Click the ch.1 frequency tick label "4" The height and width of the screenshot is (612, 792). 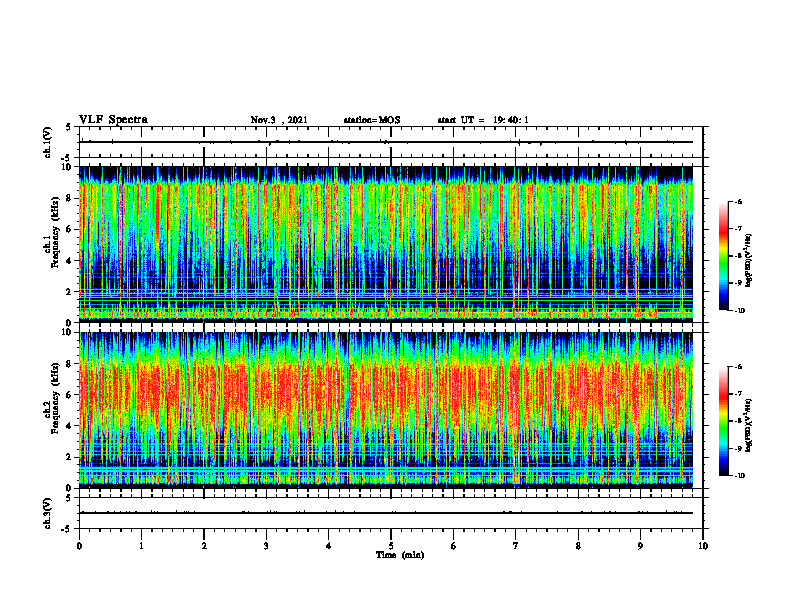click(x=69, y=261)
